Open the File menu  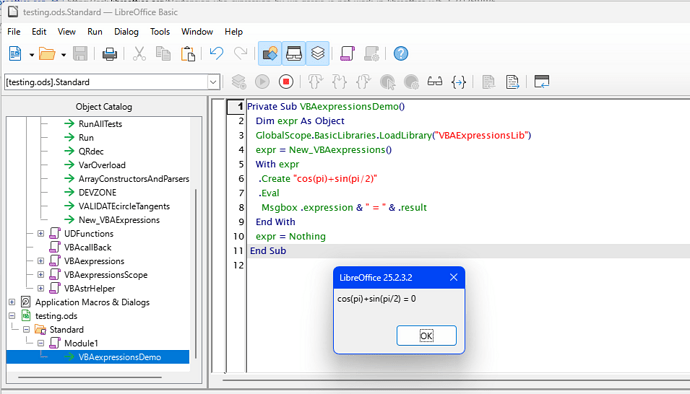tap(14, 32)
